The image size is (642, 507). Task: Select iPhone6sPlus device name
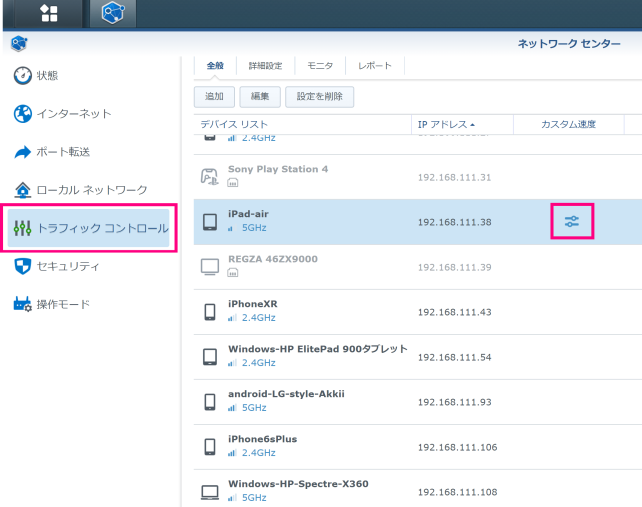(x=262, y=439)
